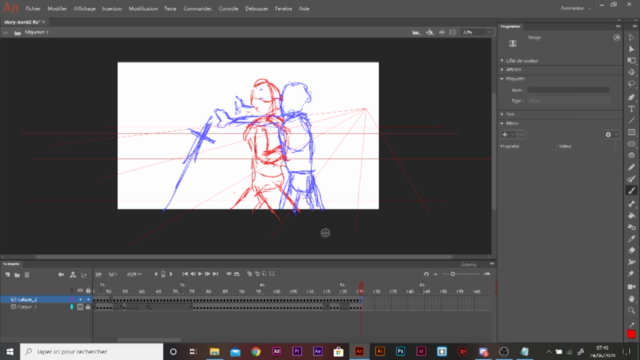The width and height of the screenshot is (640, 360).
Task: Open the add filter plus dropdown
Action: pyautogui.click(x=508, y=134)
